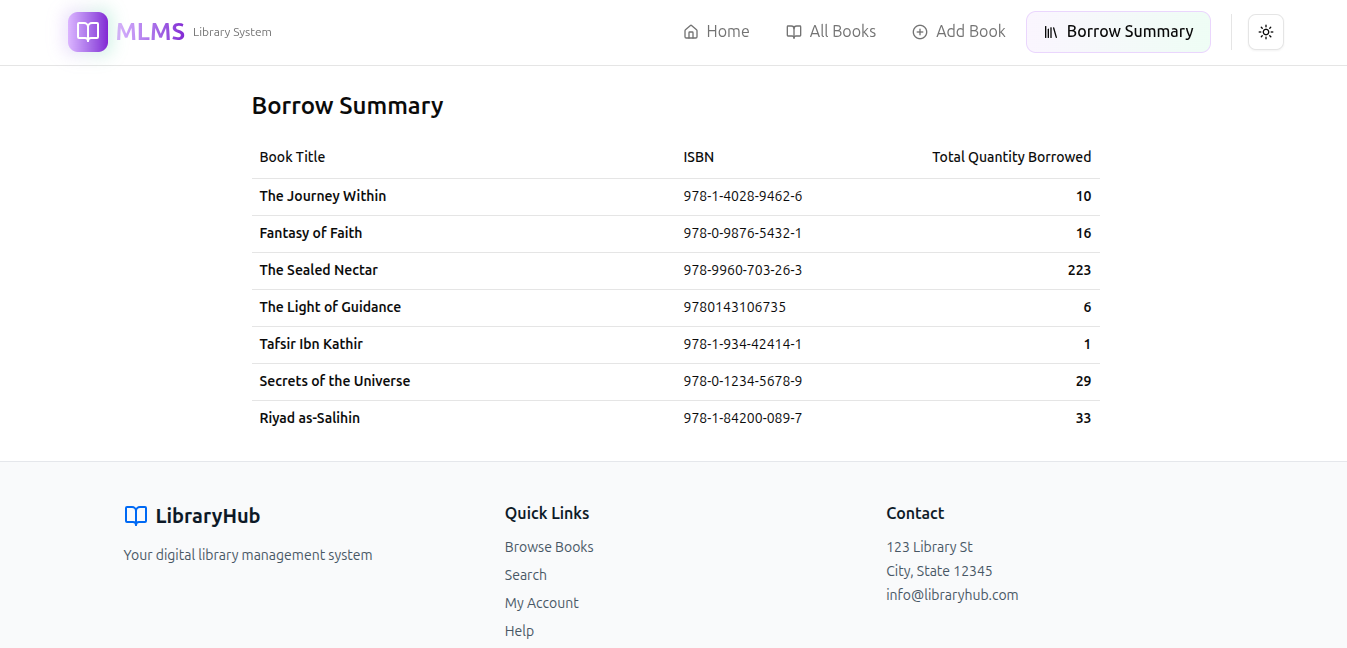This screenshot has width=1347, height=648.
Task: Select Riyad as-Salihin title cell
Action: (310, 418)
